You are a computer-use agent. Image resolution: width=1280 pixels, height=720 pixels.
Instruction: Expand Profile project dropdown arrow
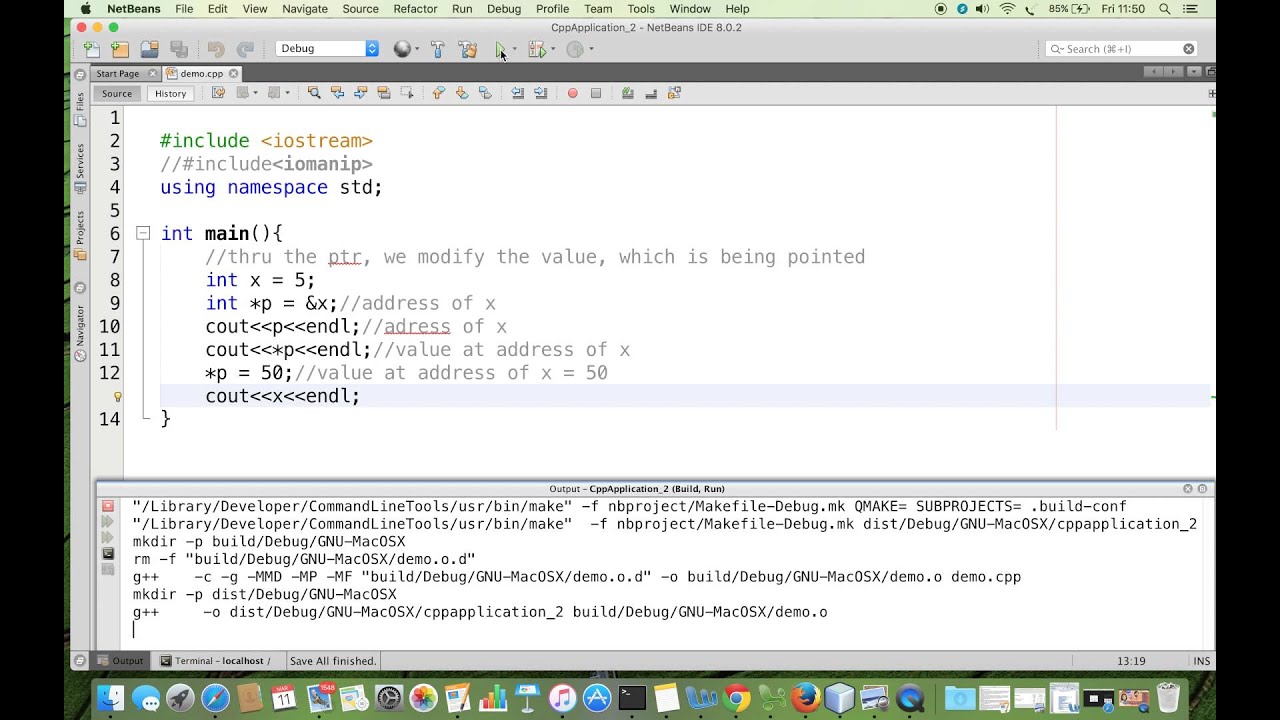591,49
